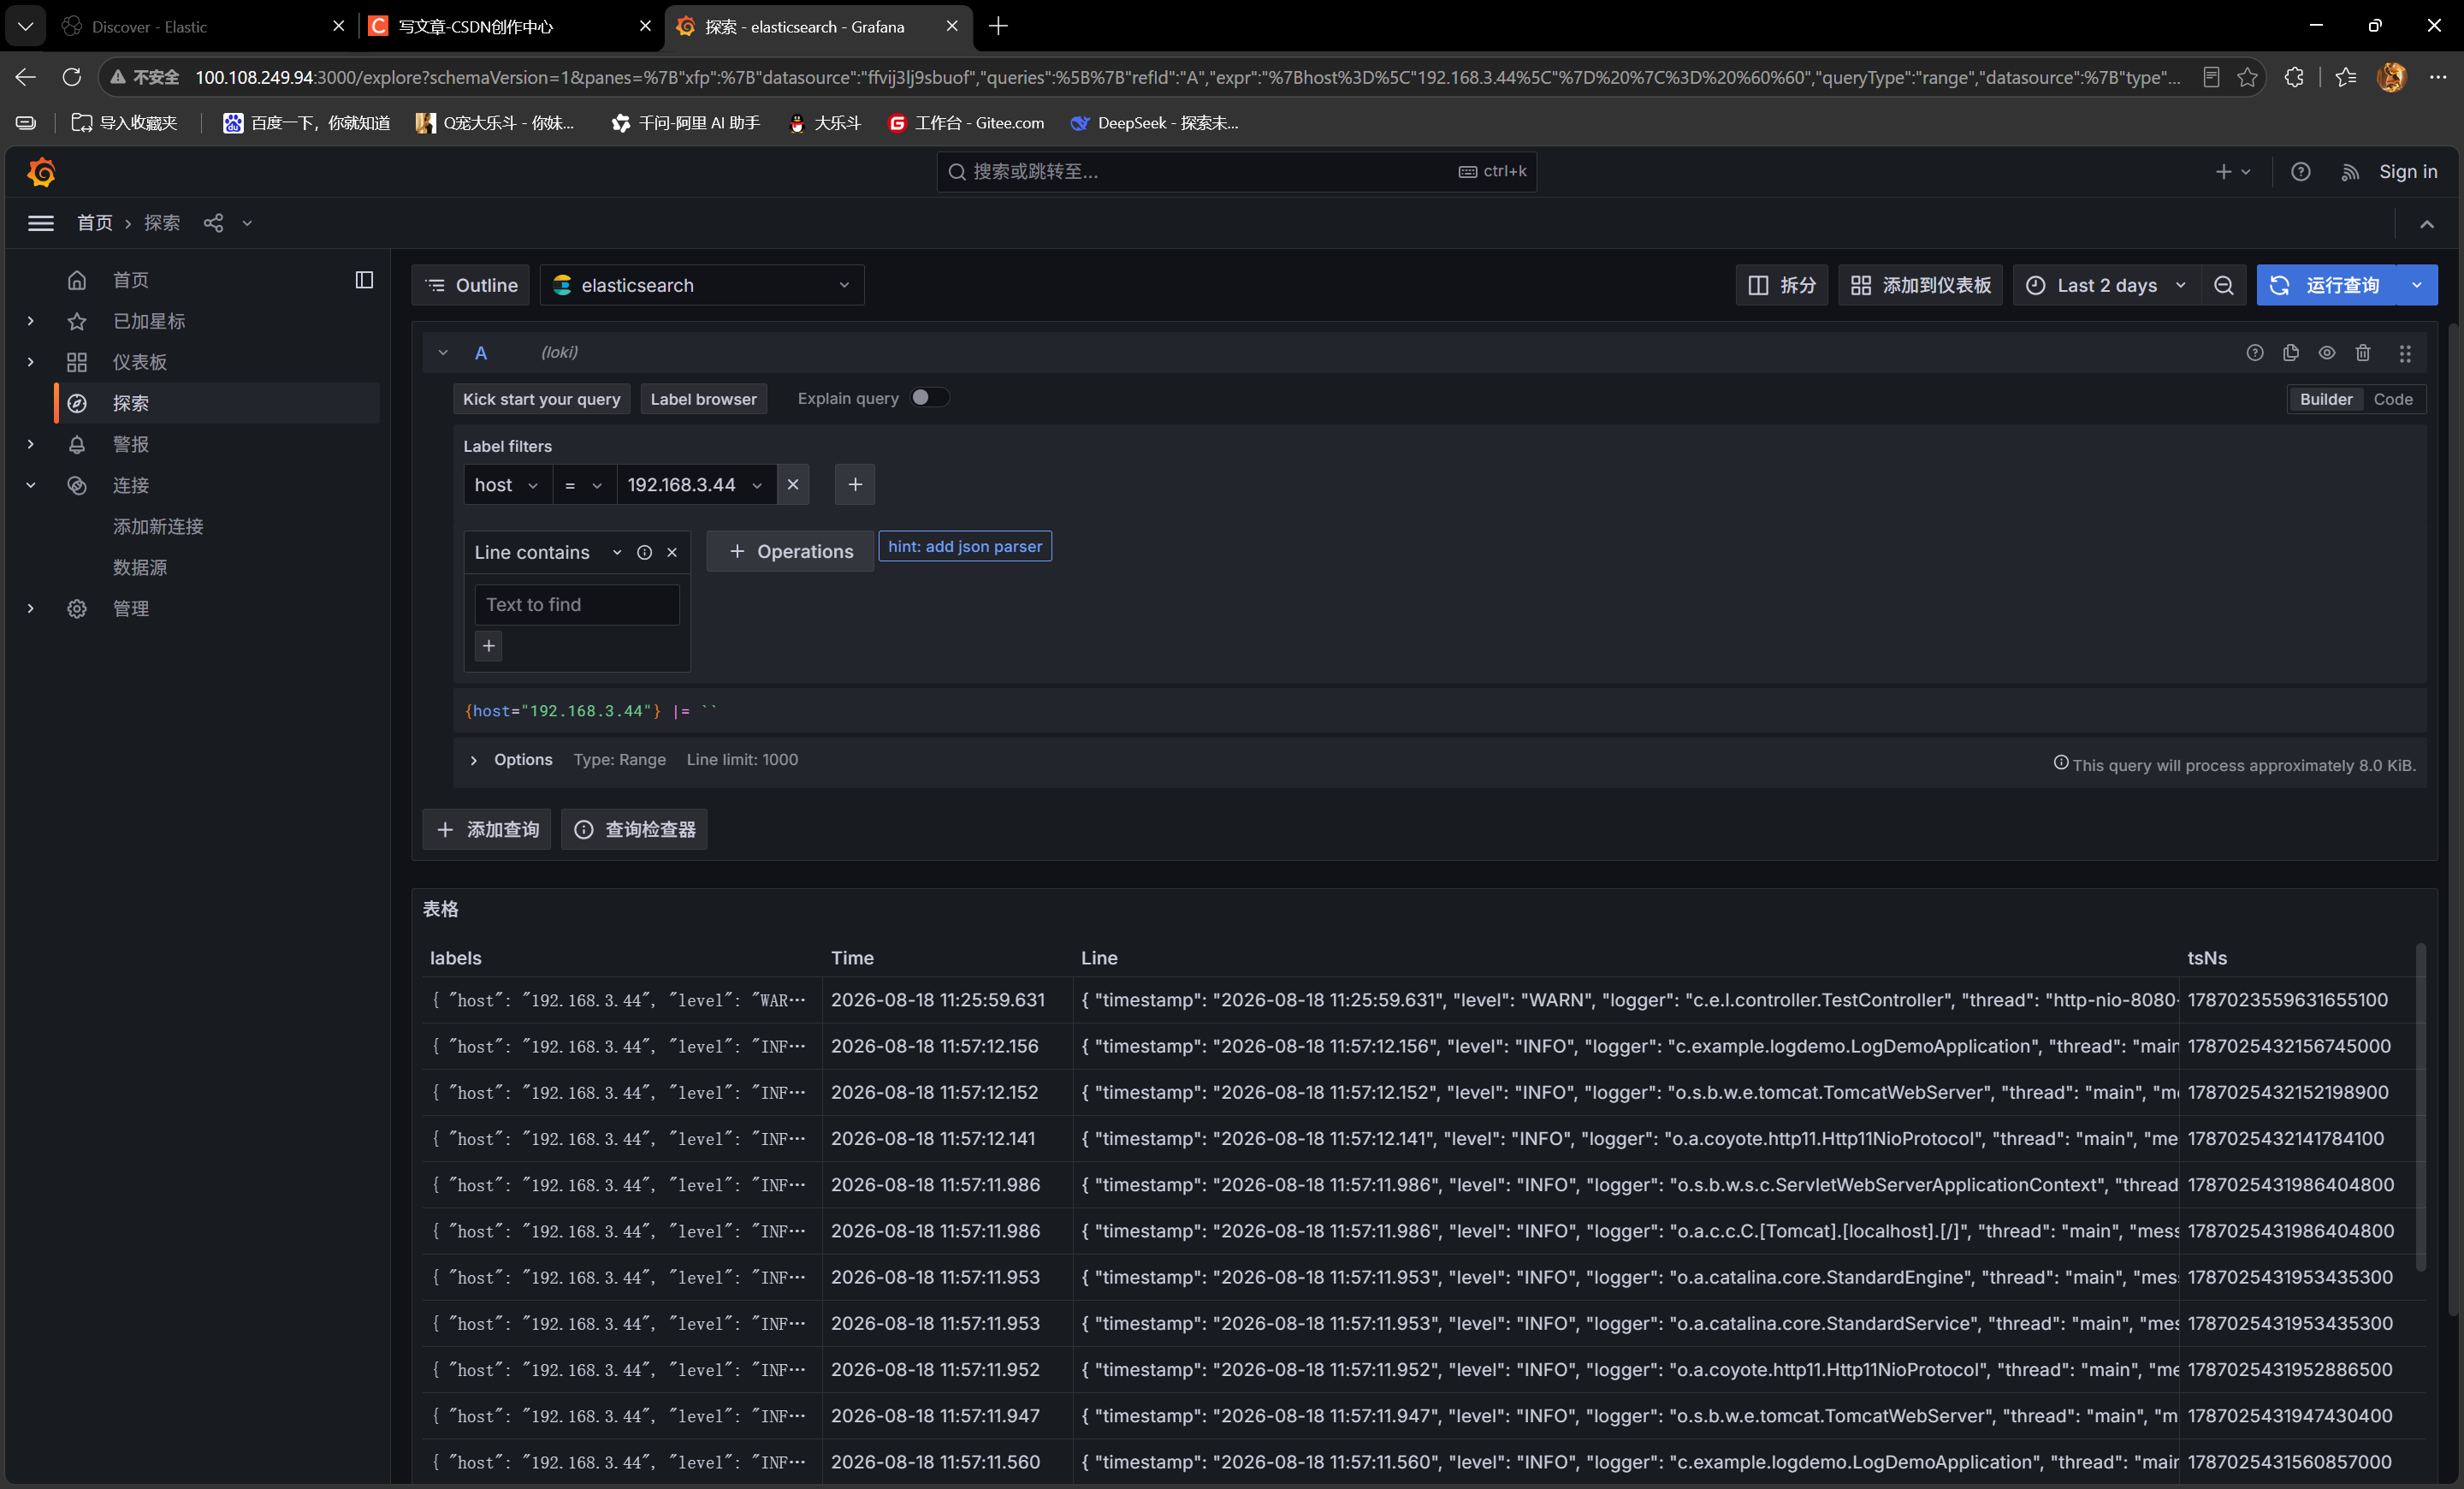Switch query editor to Code mode
Screen dimensions: 2464x1489
tap(2393, 400)
